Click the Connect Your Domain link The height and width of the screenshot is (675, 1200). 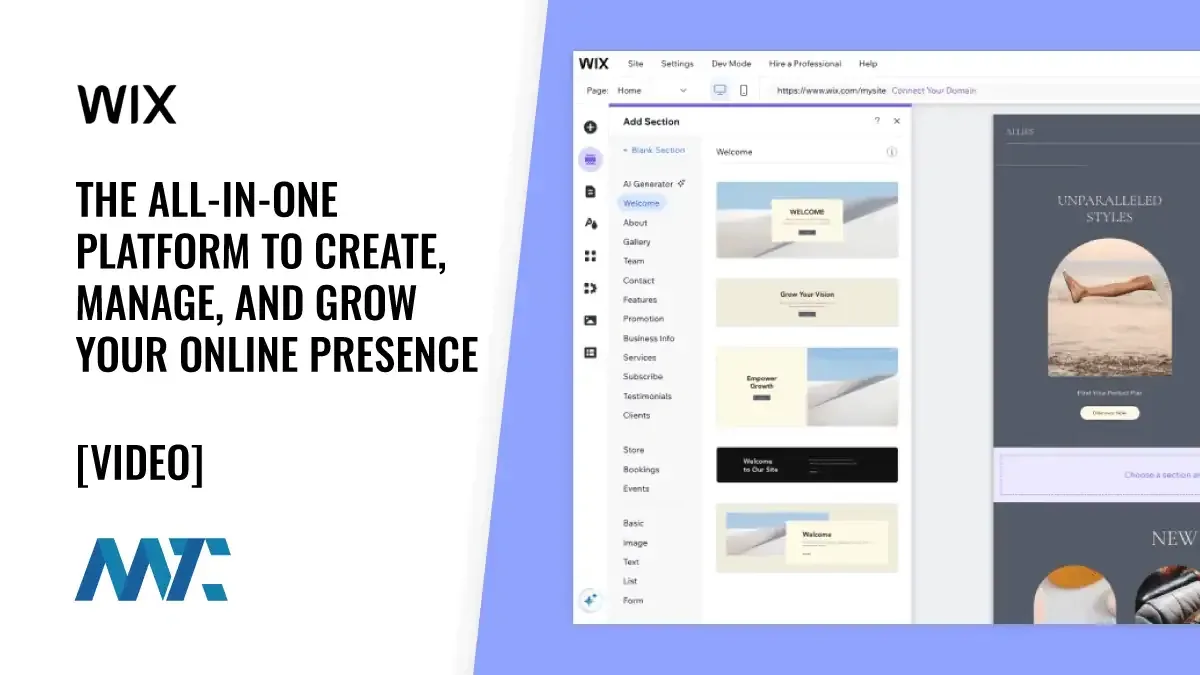pyautogui.click(x=934, y=90)
